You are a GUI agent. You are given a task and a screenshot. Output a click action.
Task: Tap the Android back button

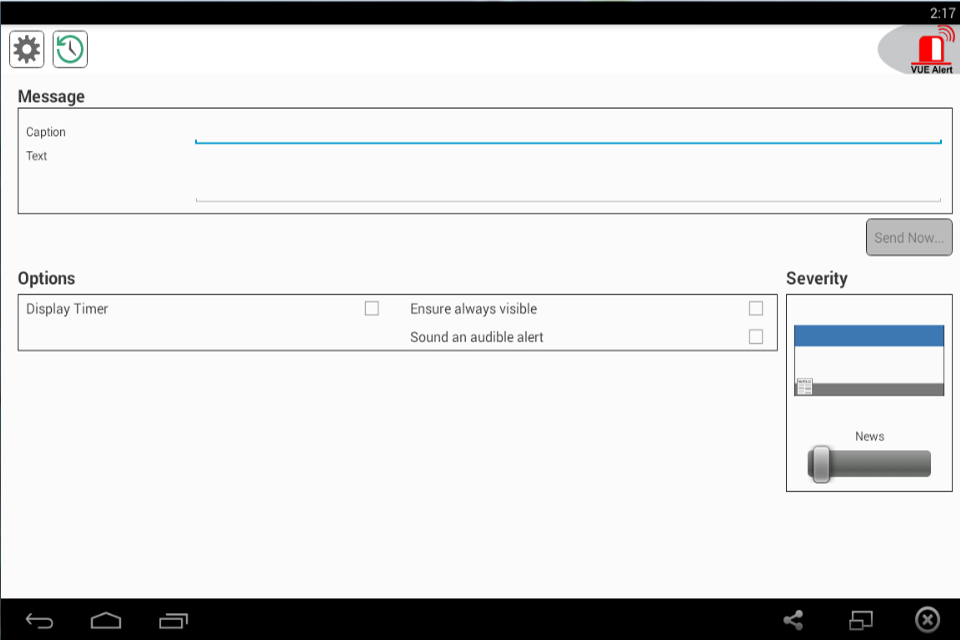39,621
